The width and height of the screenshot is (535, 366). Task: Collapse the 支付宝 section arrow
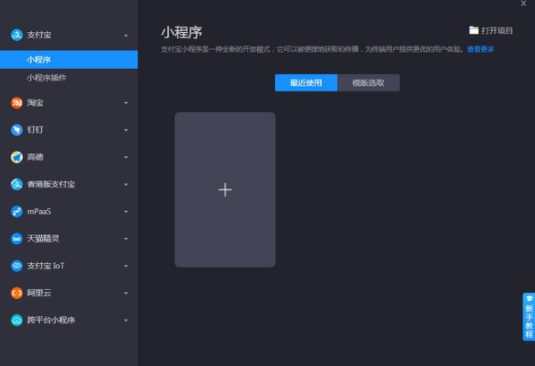(x=126, y=35)
